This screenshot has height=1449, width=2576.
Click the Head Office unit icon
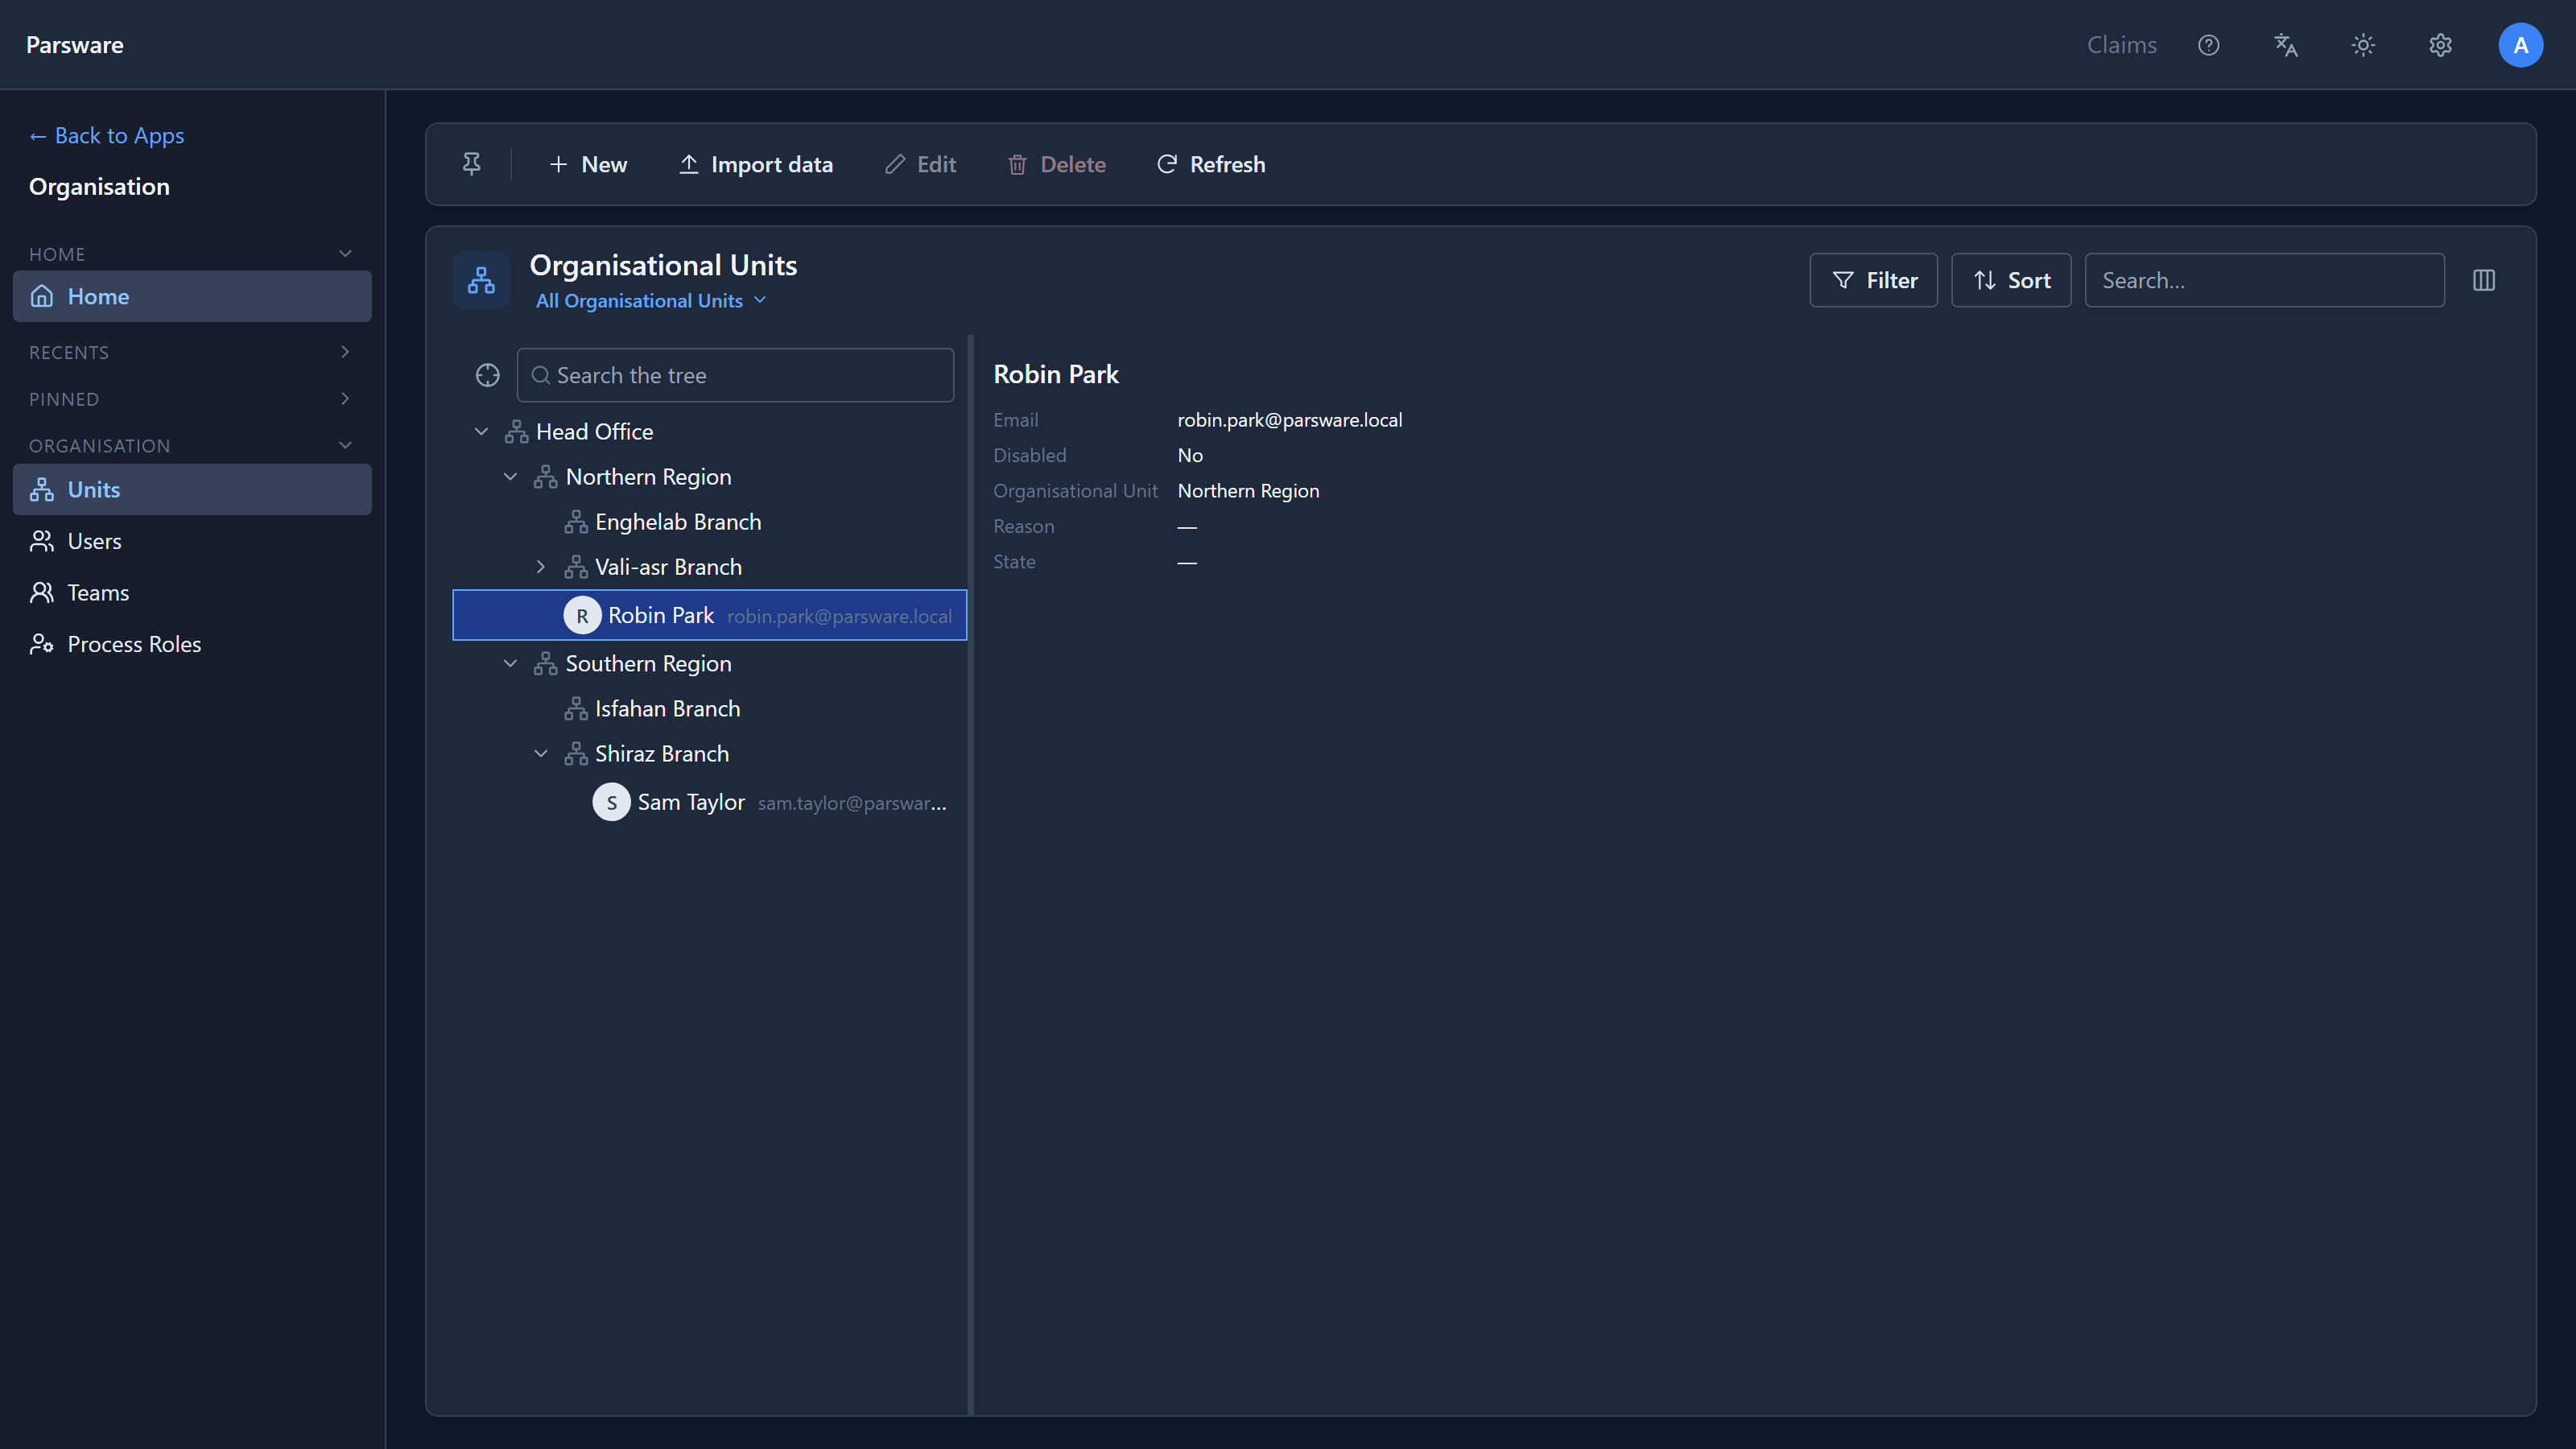516,432
